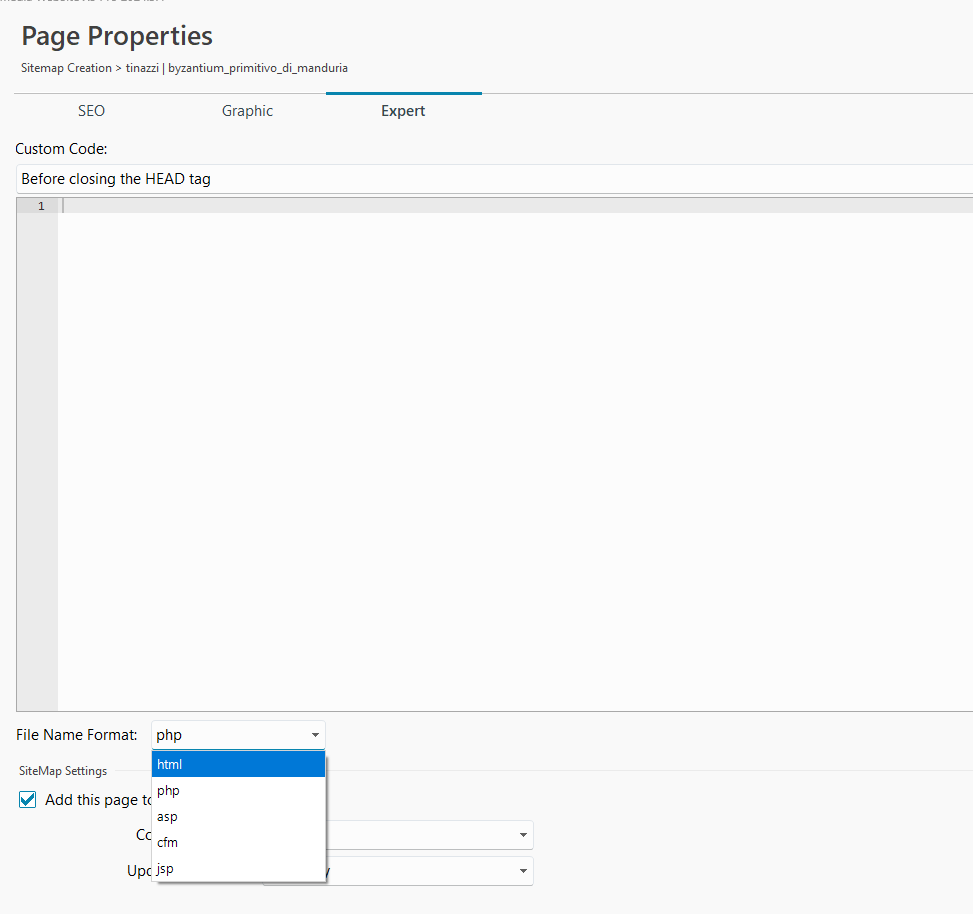Choose the cfm file format option
973x914 pixels.
click(238, 843)
